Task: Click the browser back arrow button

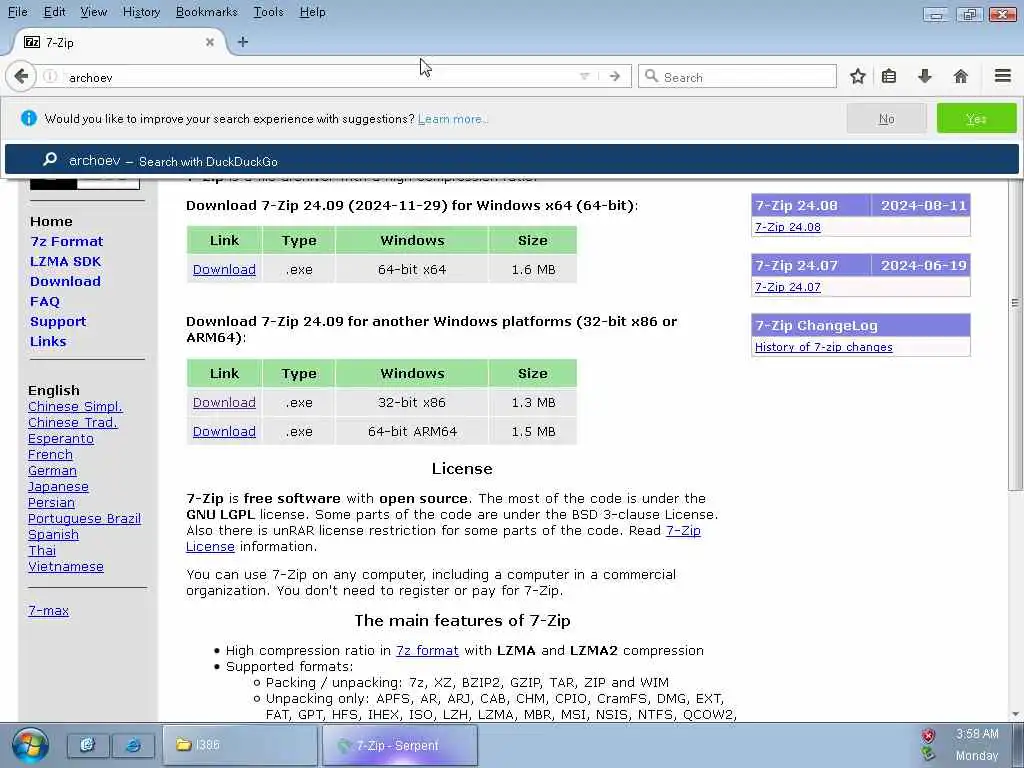Action: click(x=21, y=76)
